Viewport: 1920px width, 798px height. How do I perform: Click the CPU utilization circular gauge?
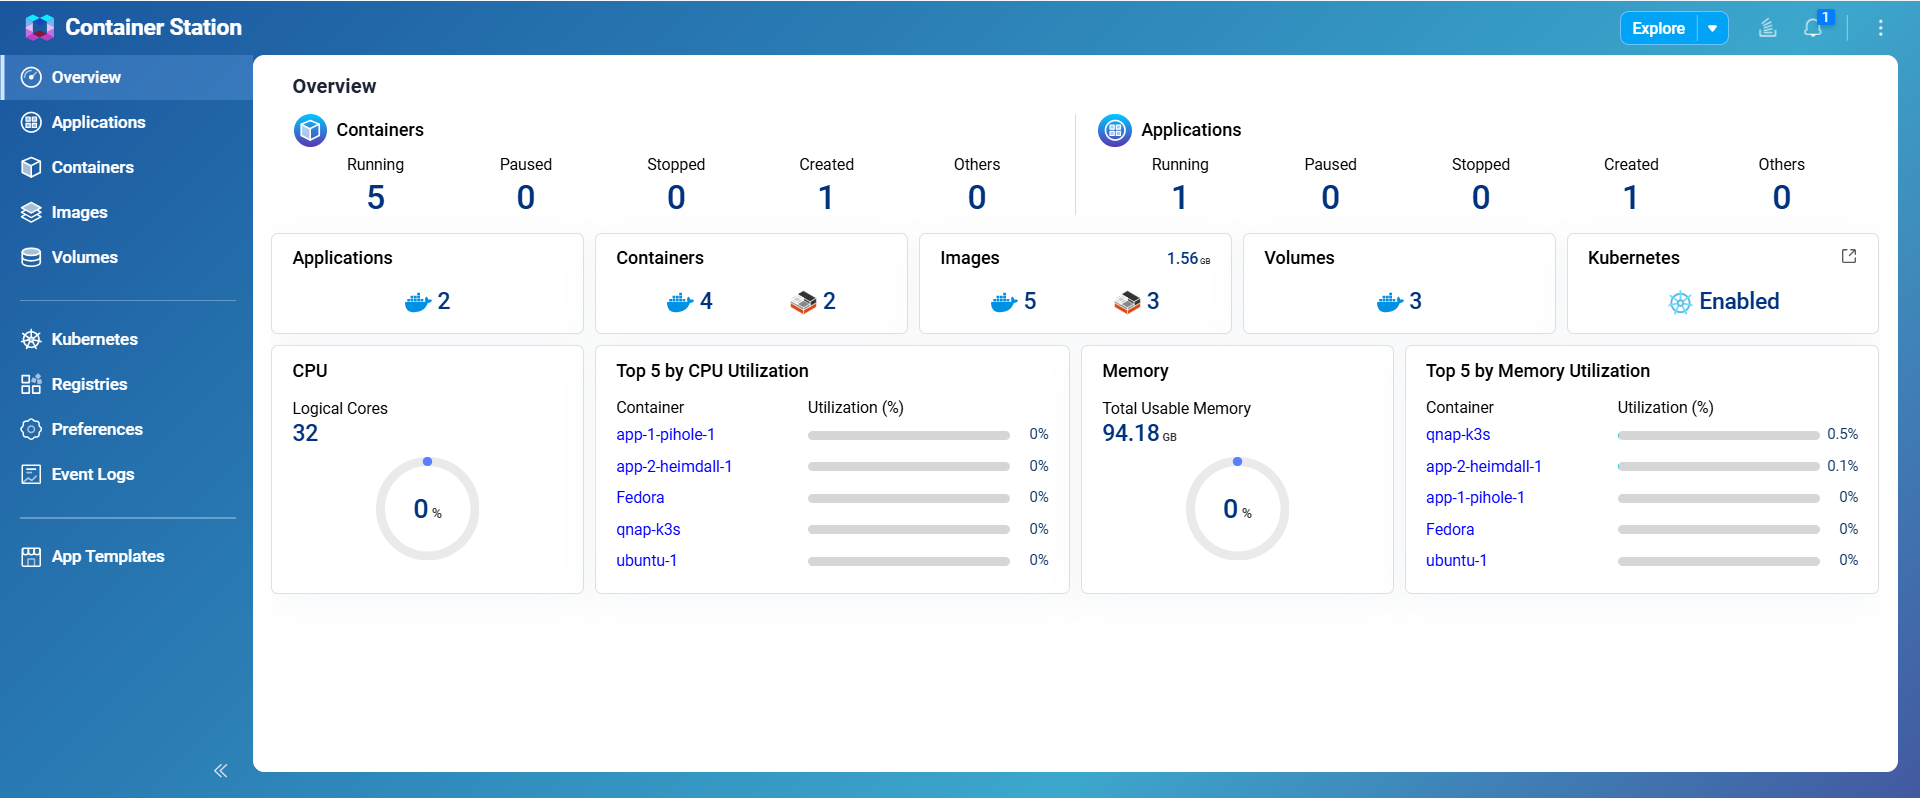coord(427,509)
